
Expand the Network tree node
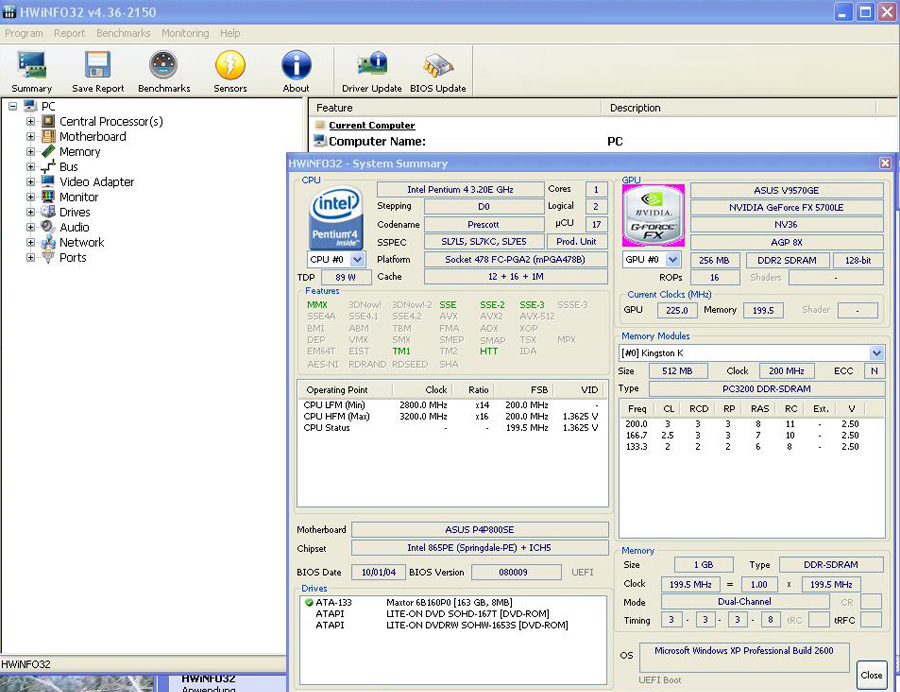pyautogui.click(x=30, y=242)
